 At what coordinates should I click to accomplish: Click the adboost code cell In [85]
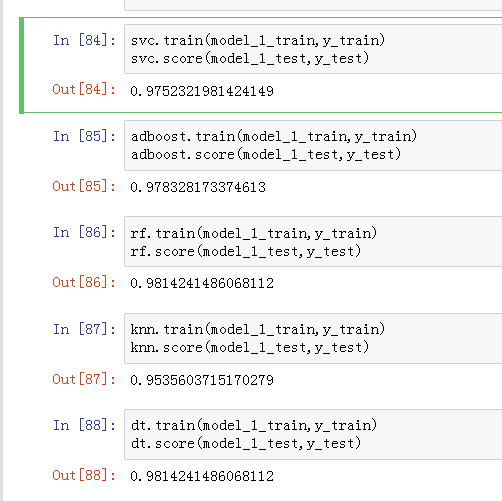[313, 145]
